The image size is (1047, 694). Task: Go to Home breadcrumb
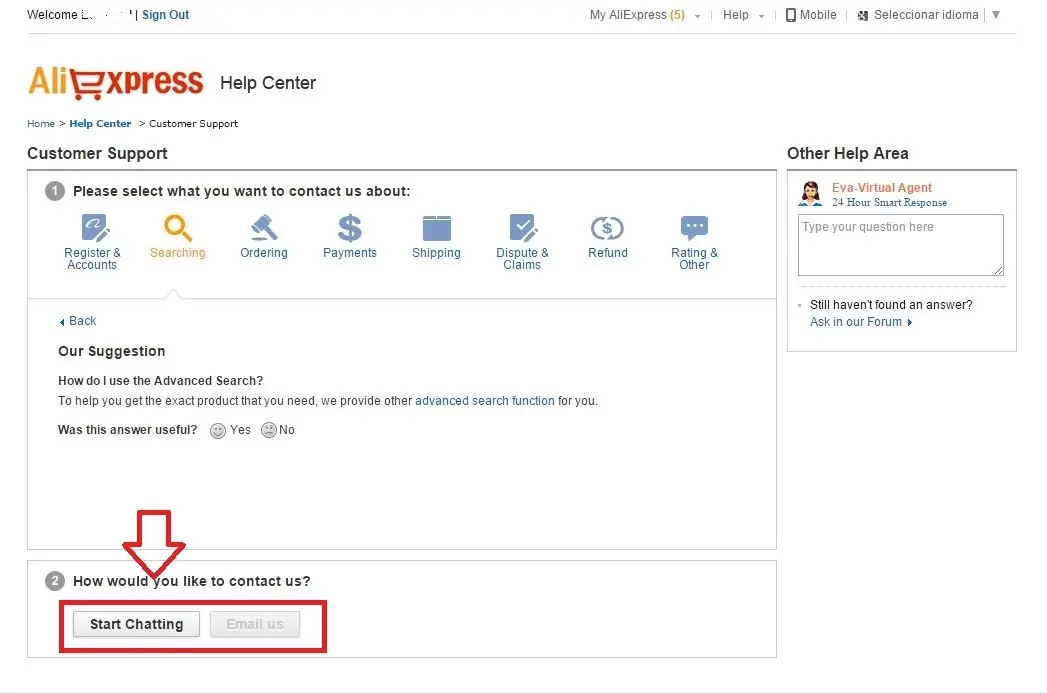[x=41, y=124]
